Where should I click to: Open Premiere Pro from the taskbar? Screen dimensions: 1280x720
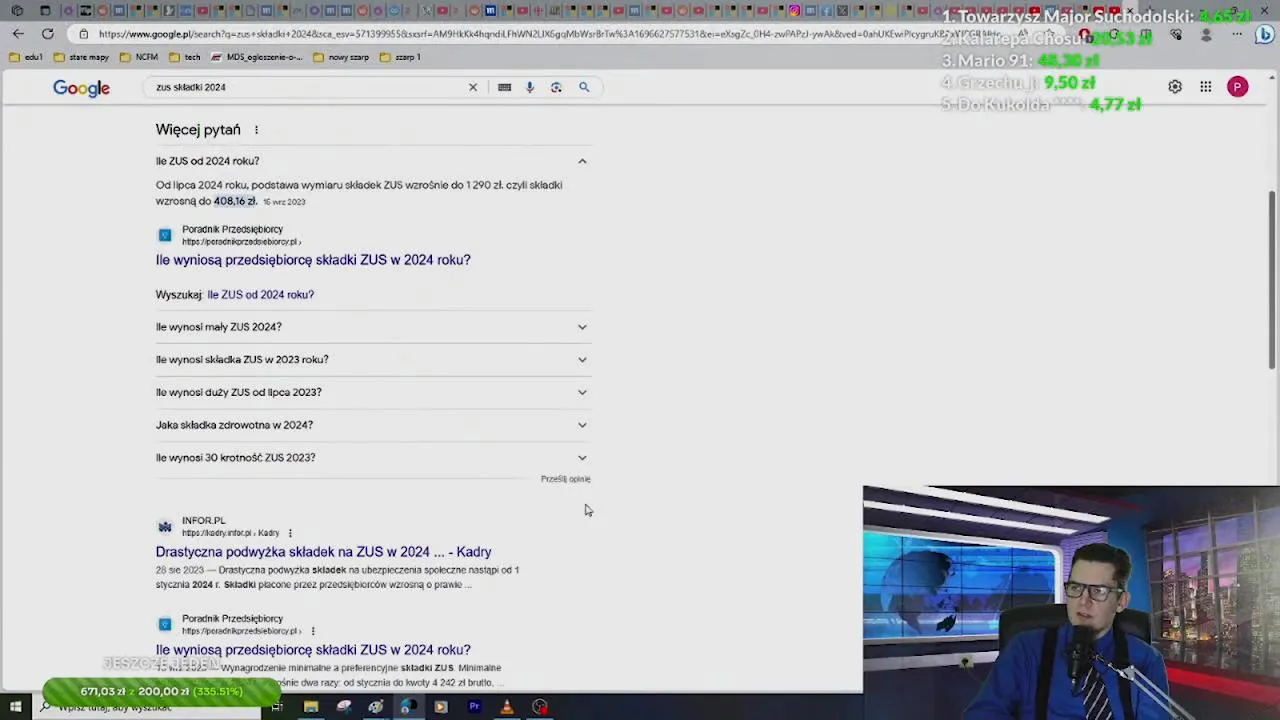point(474,707)
